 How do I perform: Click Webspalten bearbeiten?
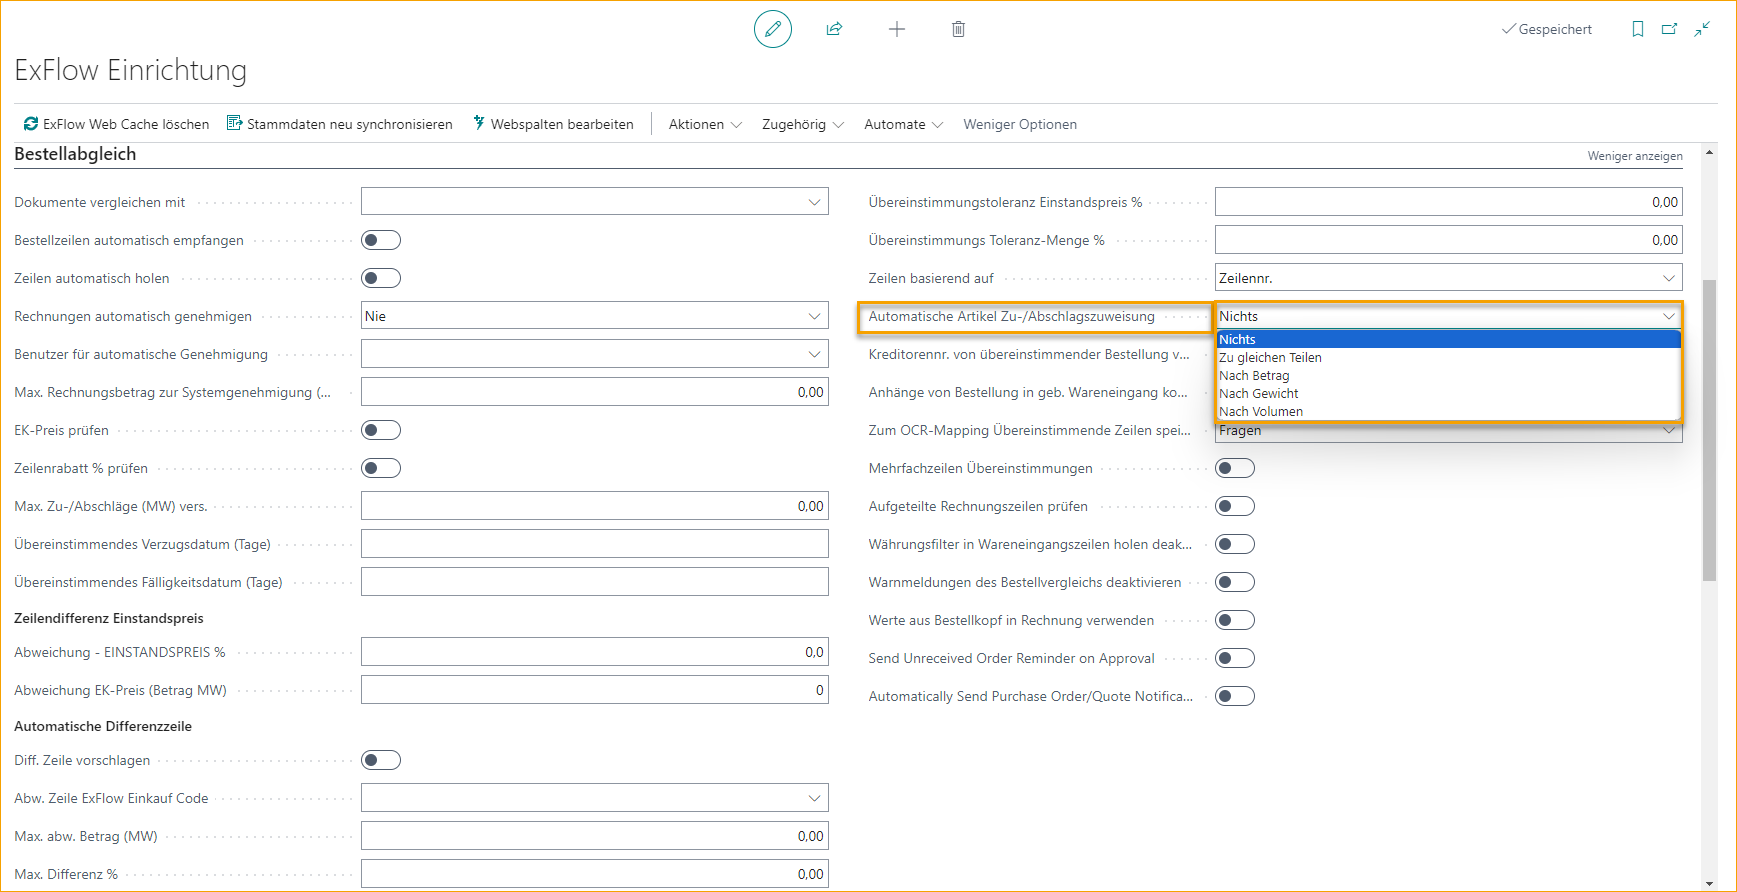point(553,124)
